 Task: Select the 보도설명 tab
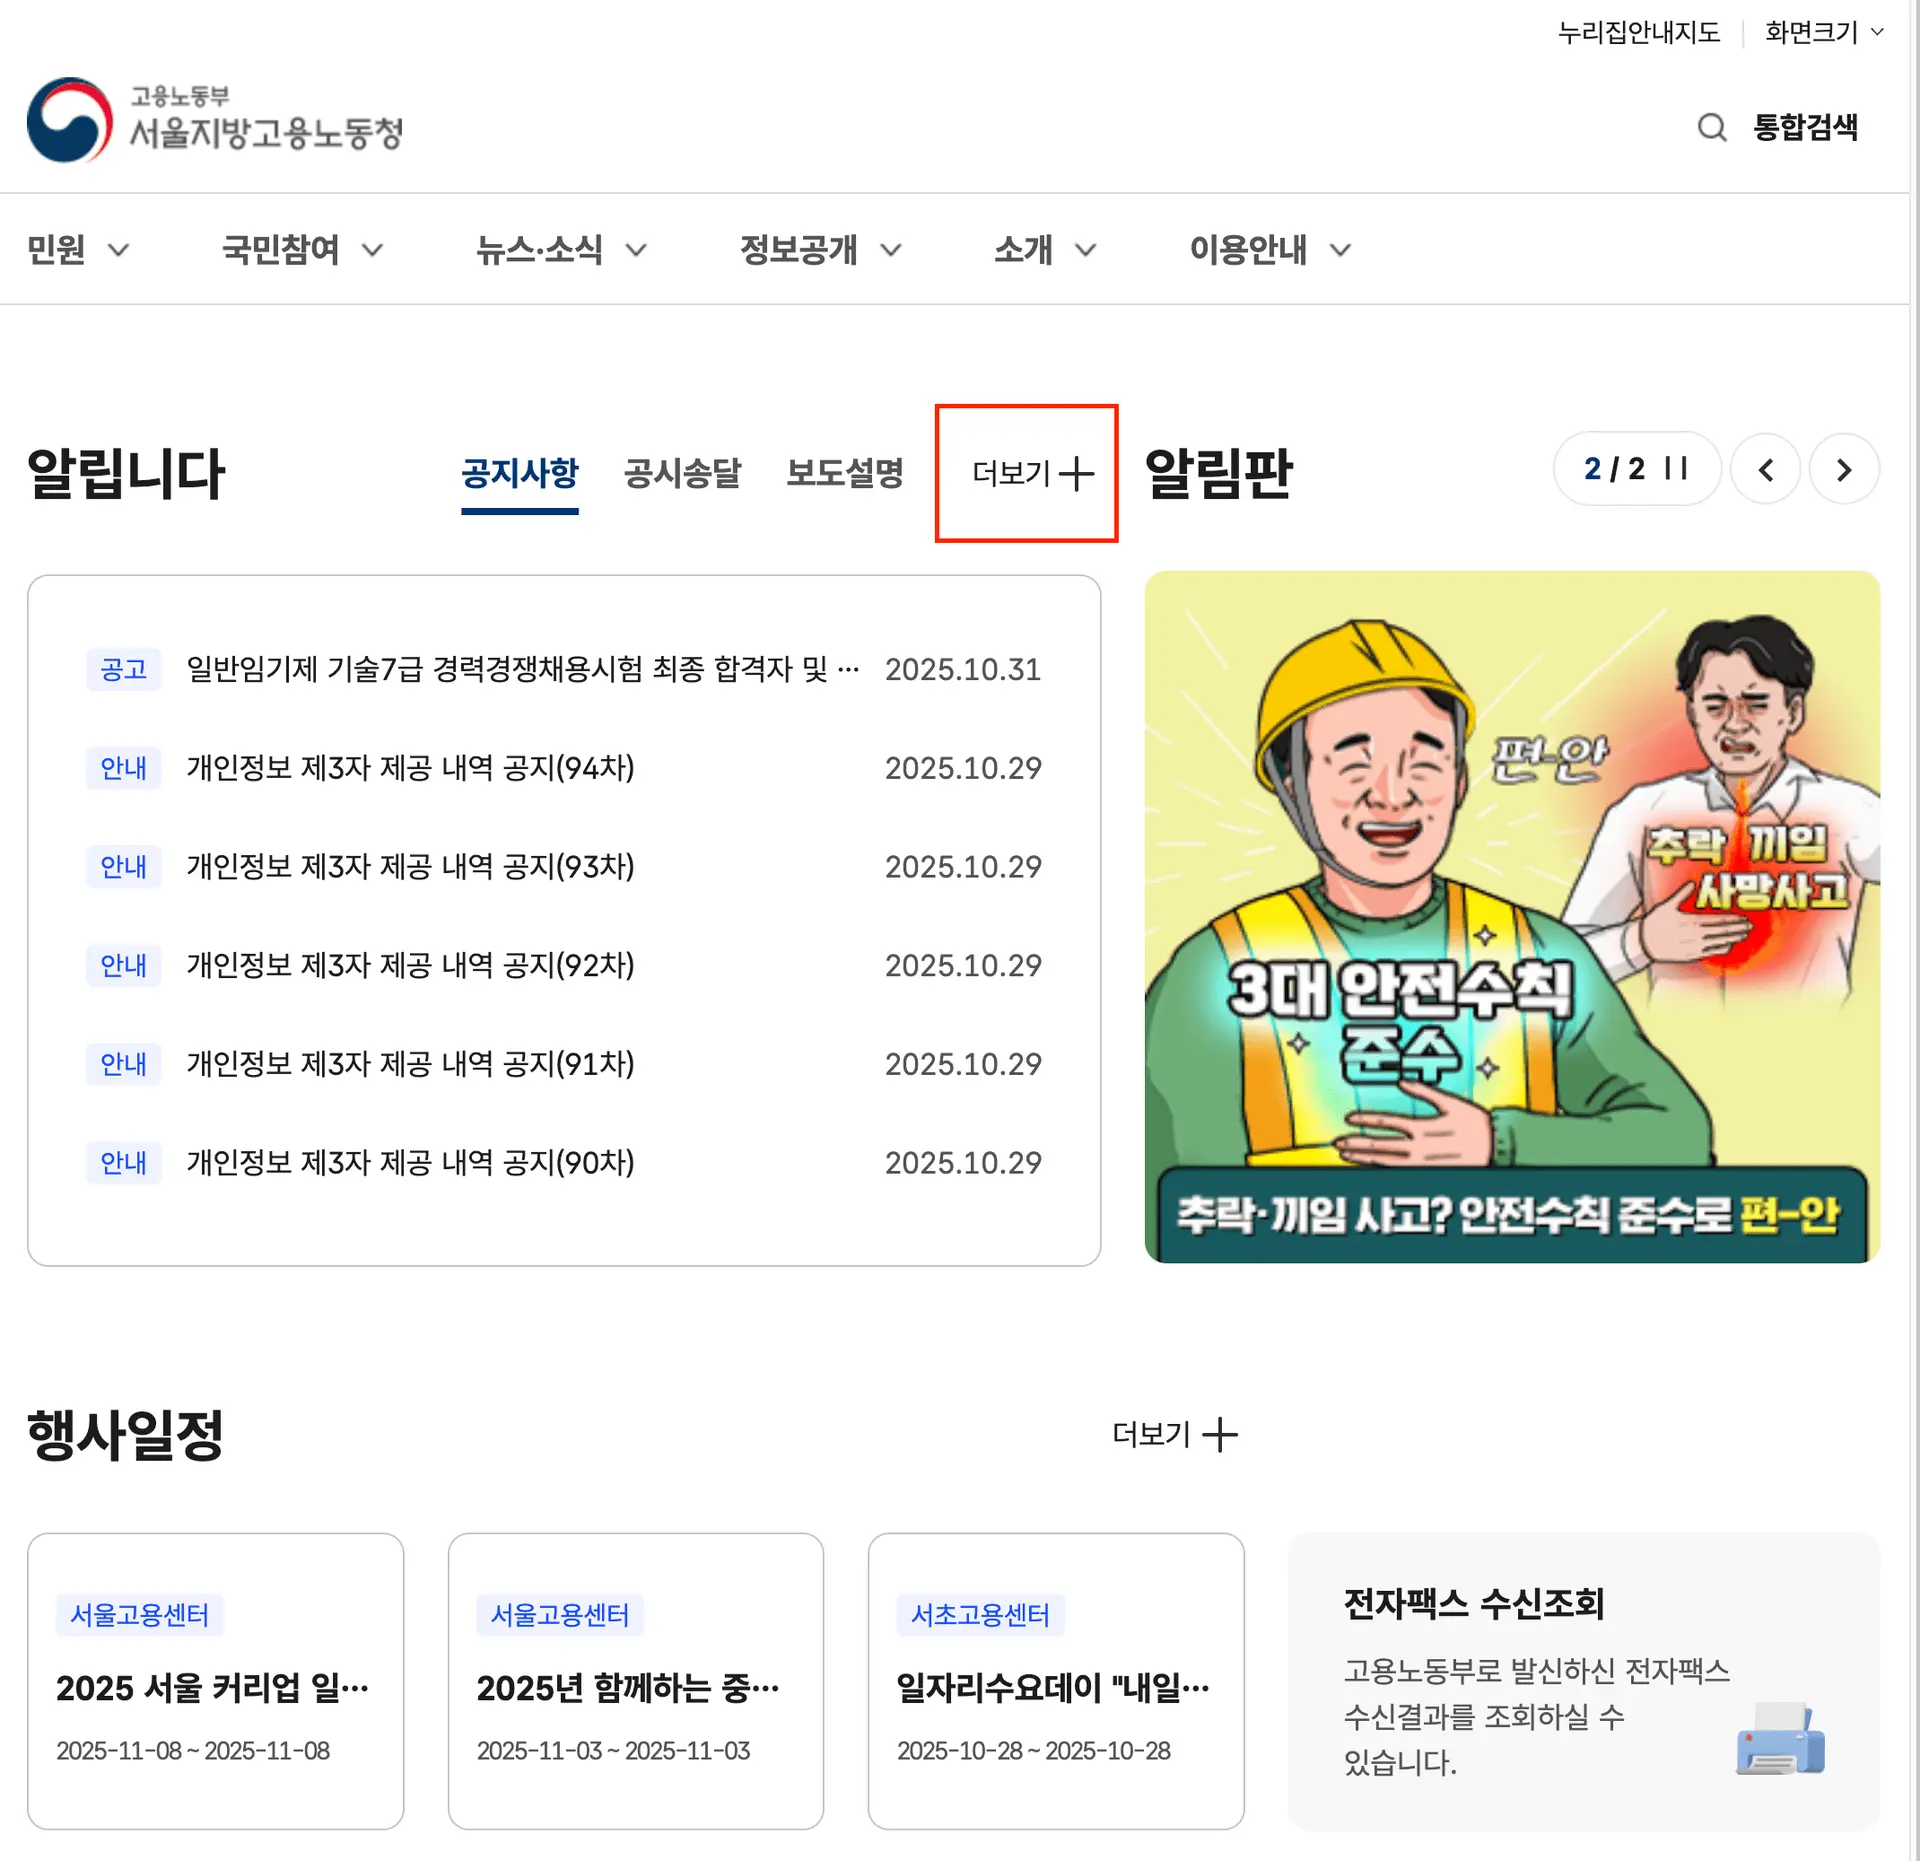pos(845,473)
